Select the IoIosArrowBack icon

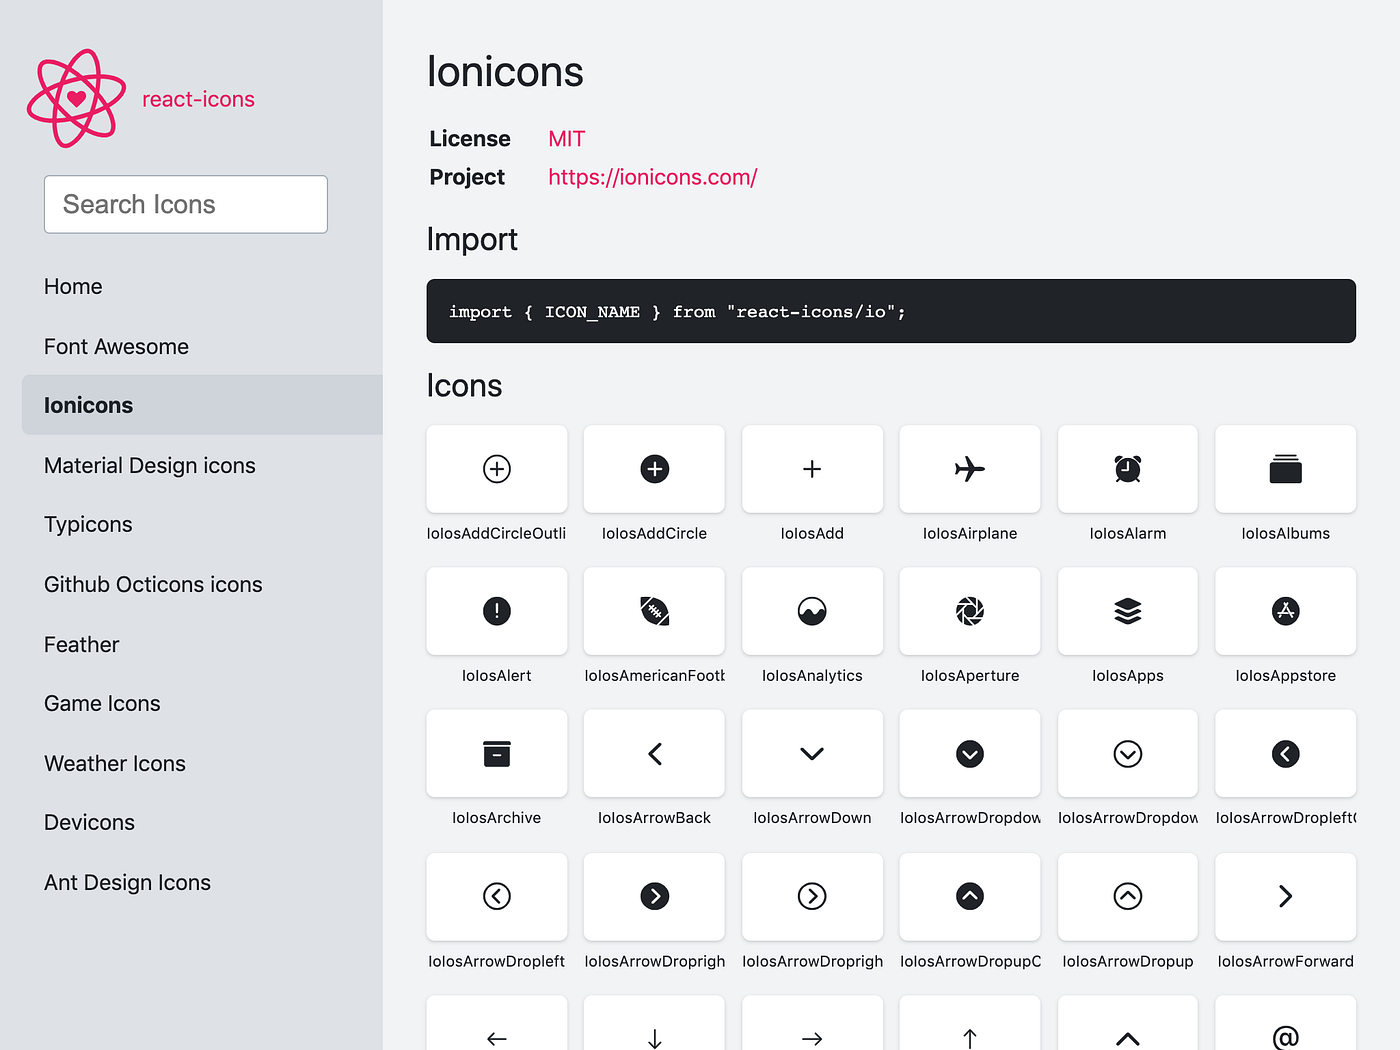pos(654,753)
